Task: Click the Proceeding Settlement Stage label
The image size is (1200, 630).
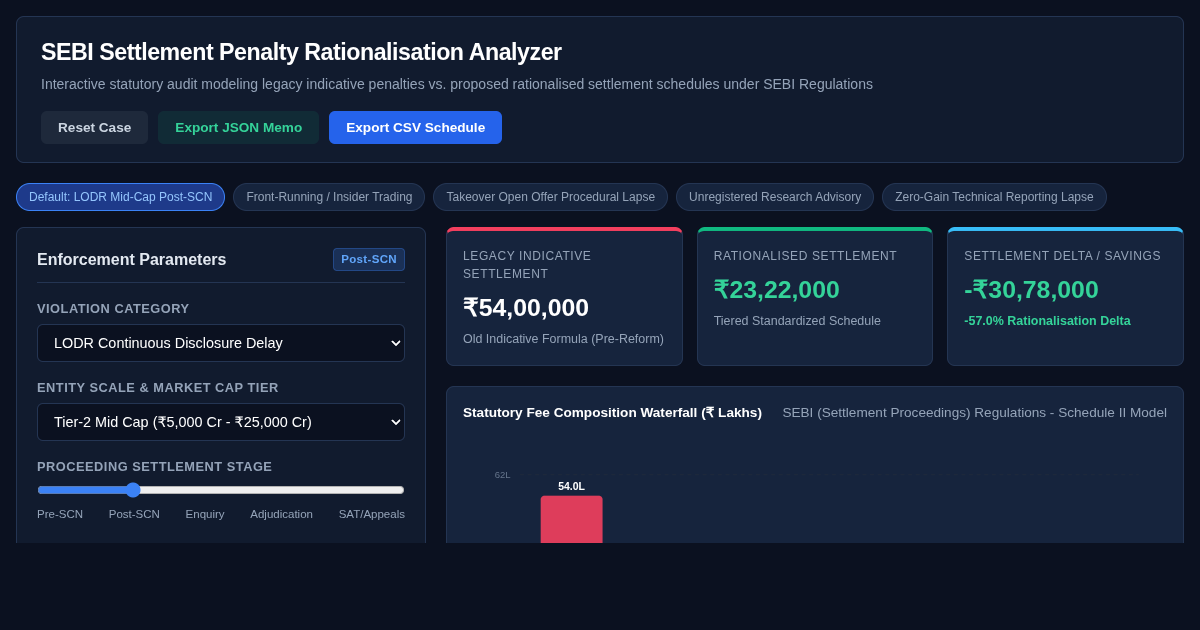Action: point(155,467)
